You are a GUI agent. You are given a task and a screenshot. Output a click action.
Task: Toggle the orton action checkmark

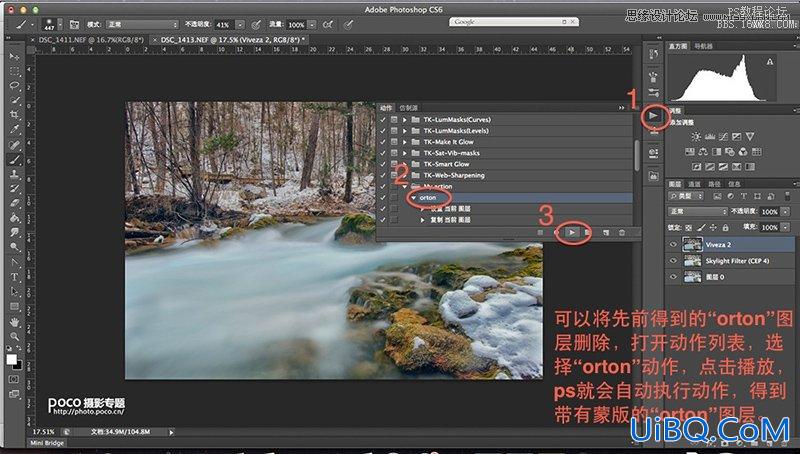[x=383, y=197]
